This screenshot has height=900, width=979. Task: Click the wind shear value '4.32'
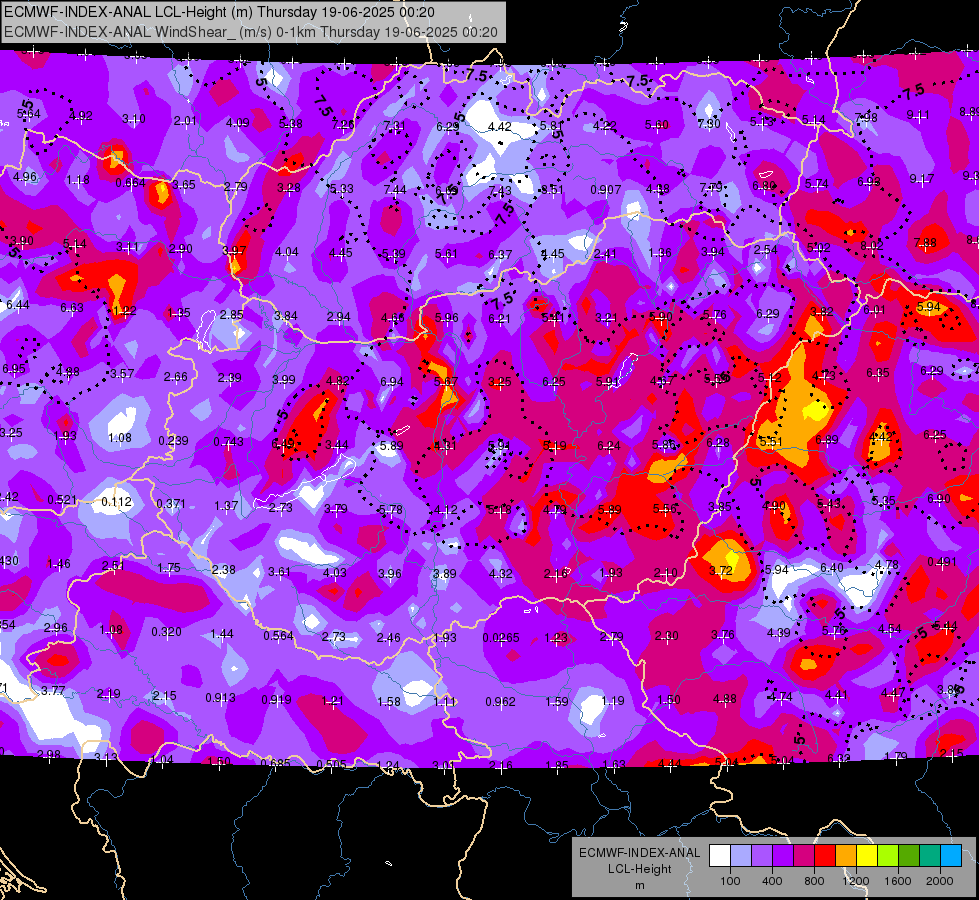pyautogui.click(x=501, y=573)
